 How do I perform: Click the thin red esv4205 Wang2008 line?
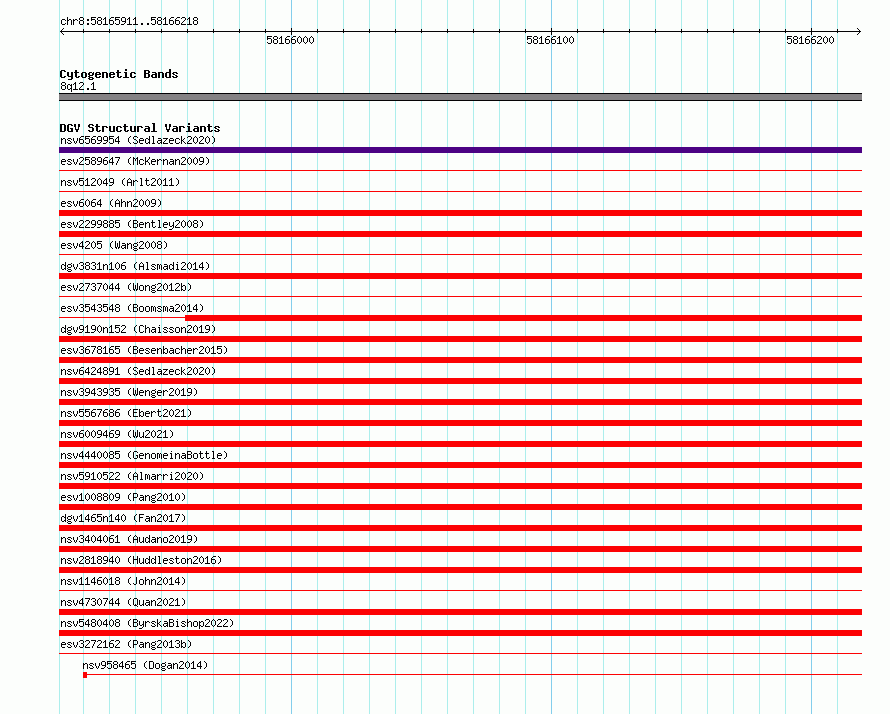[x=460, y=254]
